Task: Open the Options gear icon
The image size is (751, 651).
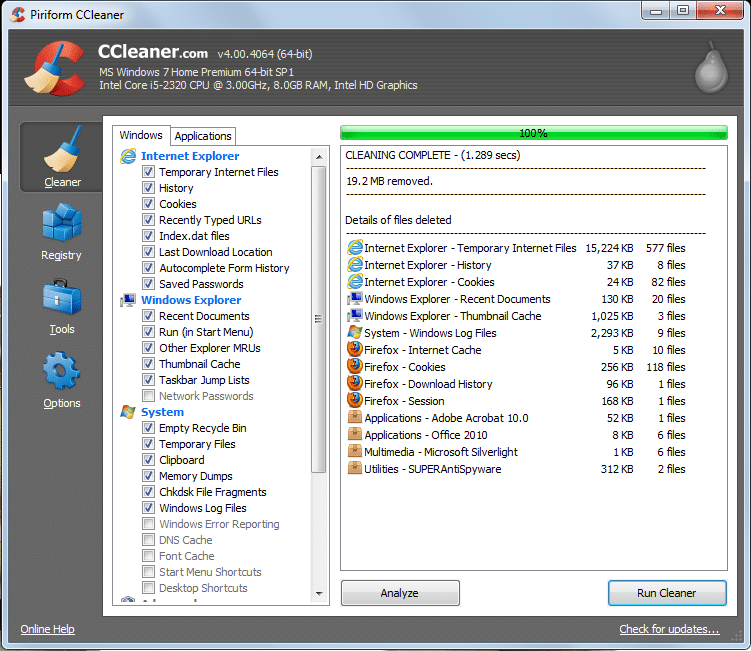Action: click(x=61, y=370)
